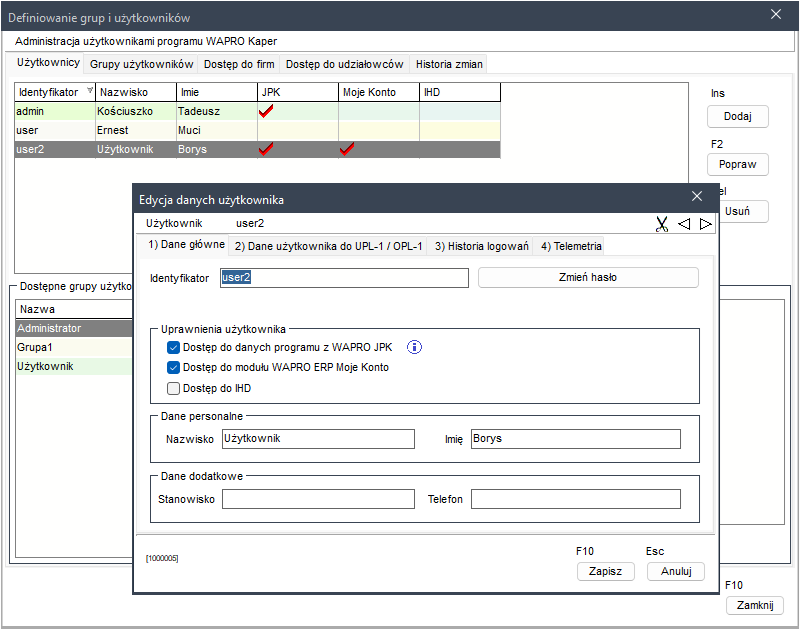Click the scissors cut icon in edit dialog

click(x=662, y=224)
